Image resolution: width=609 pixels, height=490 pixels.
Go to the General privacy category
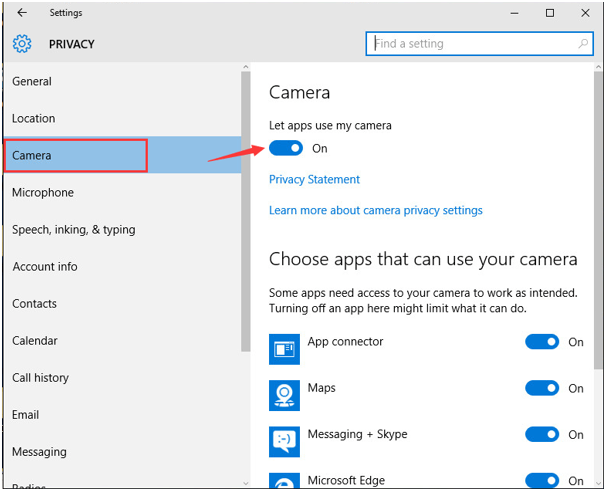pyautogui.click(x=32, y=81)
